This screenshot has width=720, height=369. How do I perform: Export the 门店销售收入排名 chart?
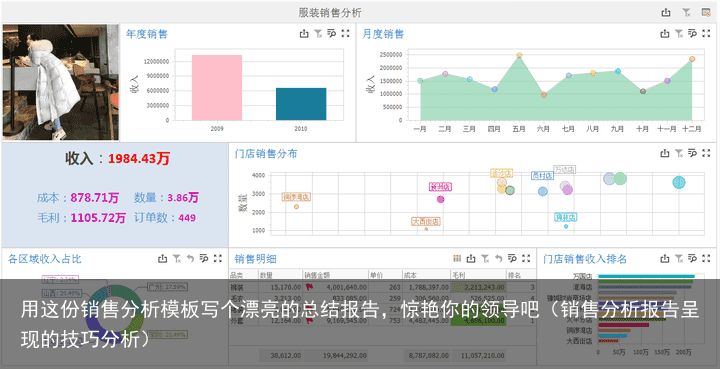(665, 259)
